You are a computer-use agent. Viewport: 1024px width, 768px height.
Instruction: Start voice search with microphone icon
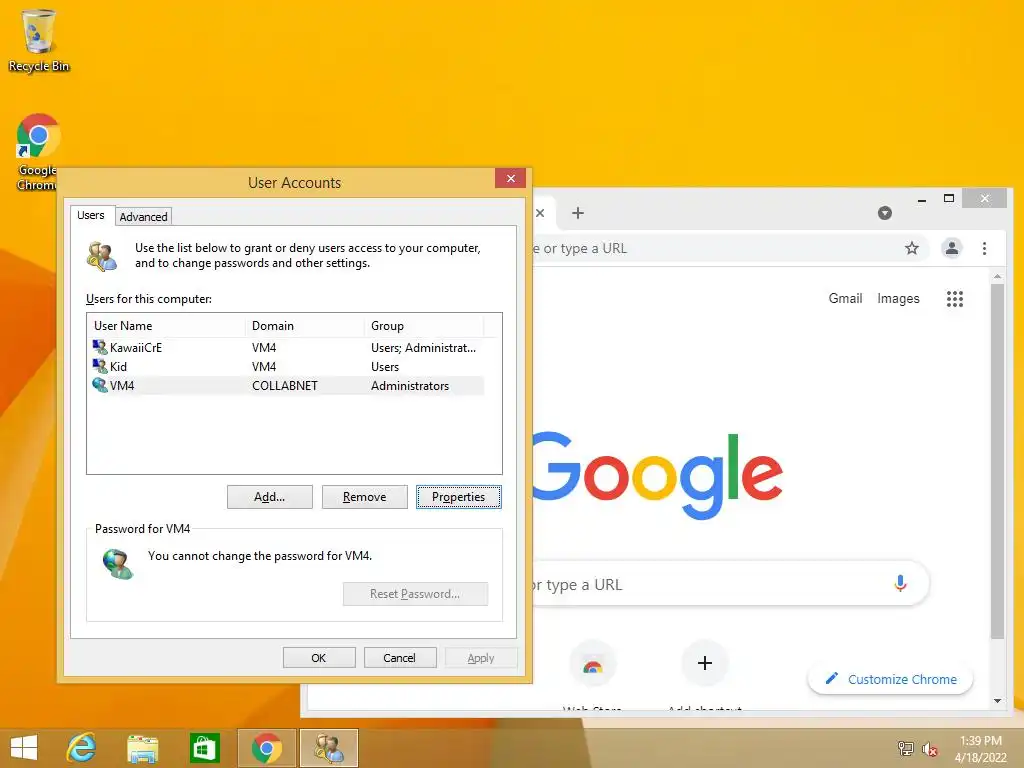pyautogui.click(x=900, y=583)
